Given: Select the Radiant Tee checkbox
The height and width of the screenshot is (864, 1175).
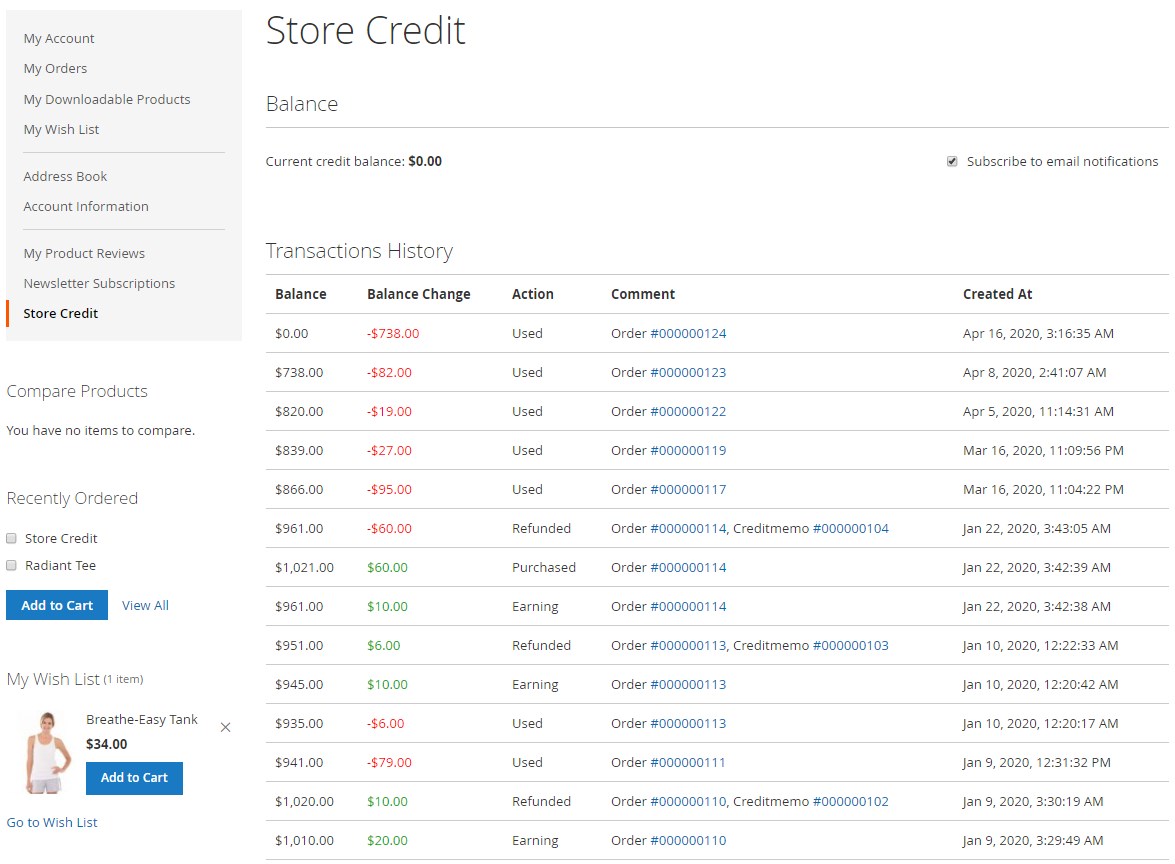Looking at the screenshot, I should [12, 565].
